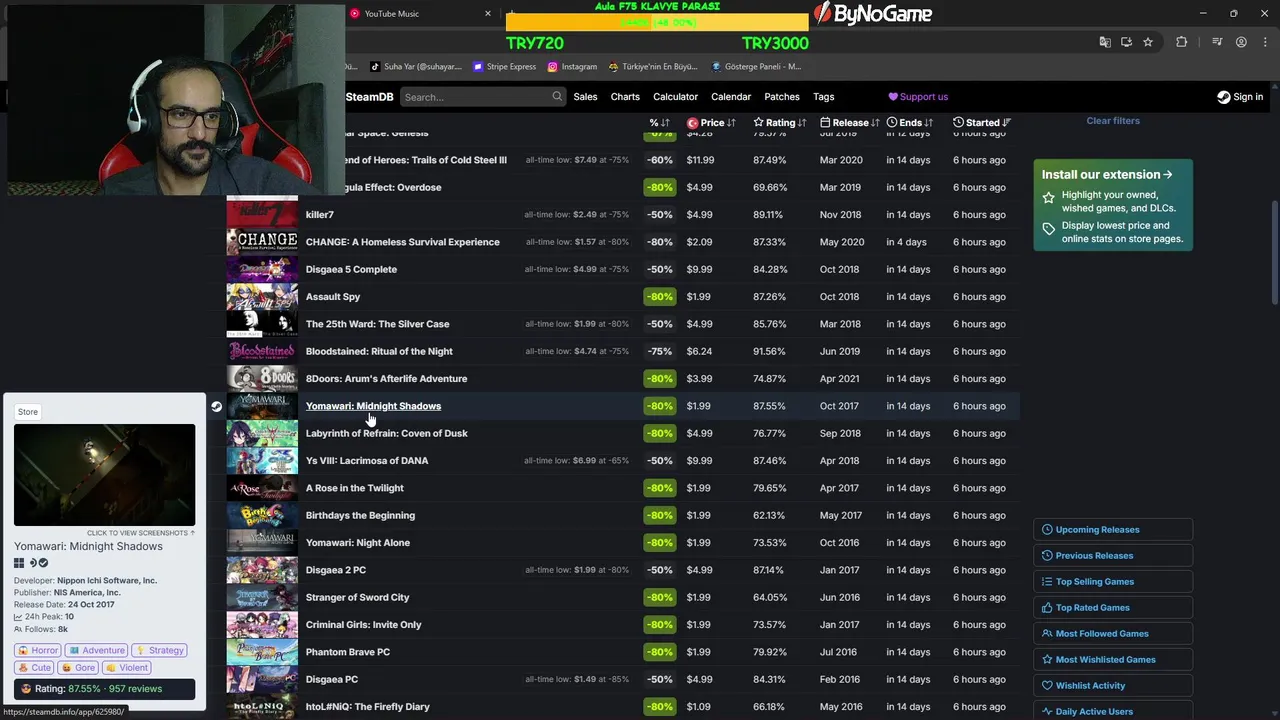Sort by the Price column header
The image size is (1280, 720).
point(711,122)
